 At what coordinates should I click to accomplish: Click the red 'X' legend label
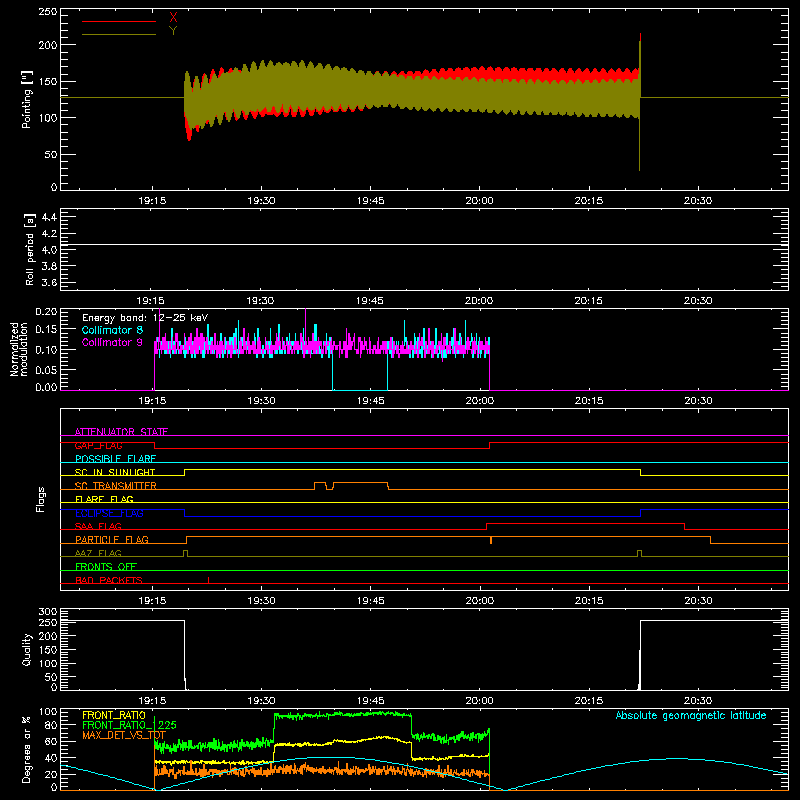point(173,18)
